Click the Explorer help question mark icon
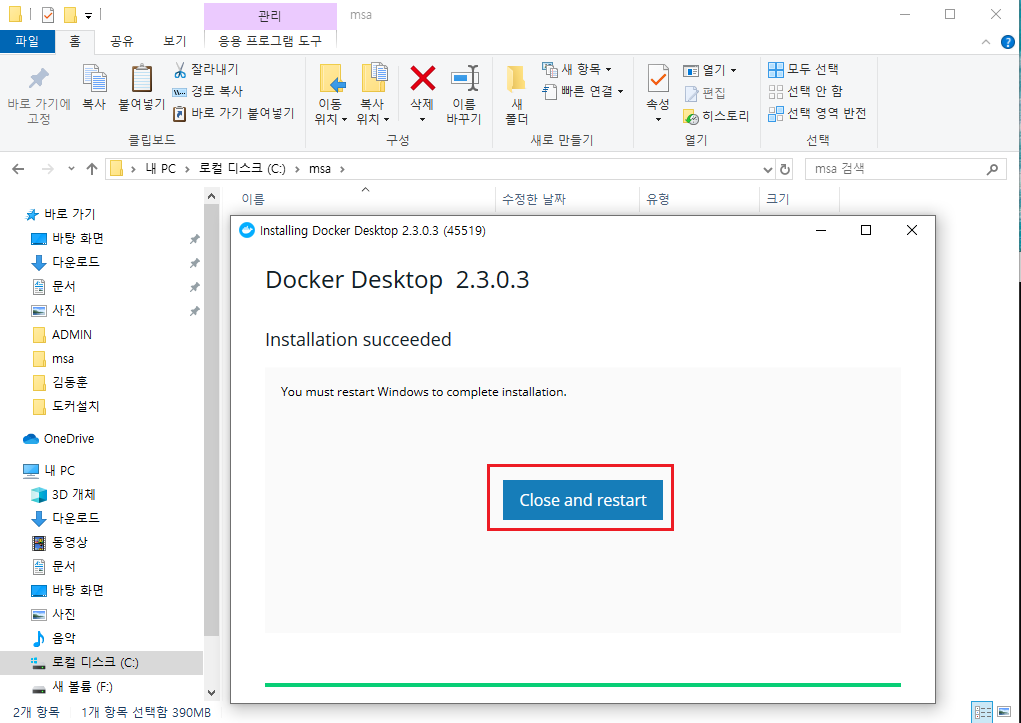 click(1007, 42)
